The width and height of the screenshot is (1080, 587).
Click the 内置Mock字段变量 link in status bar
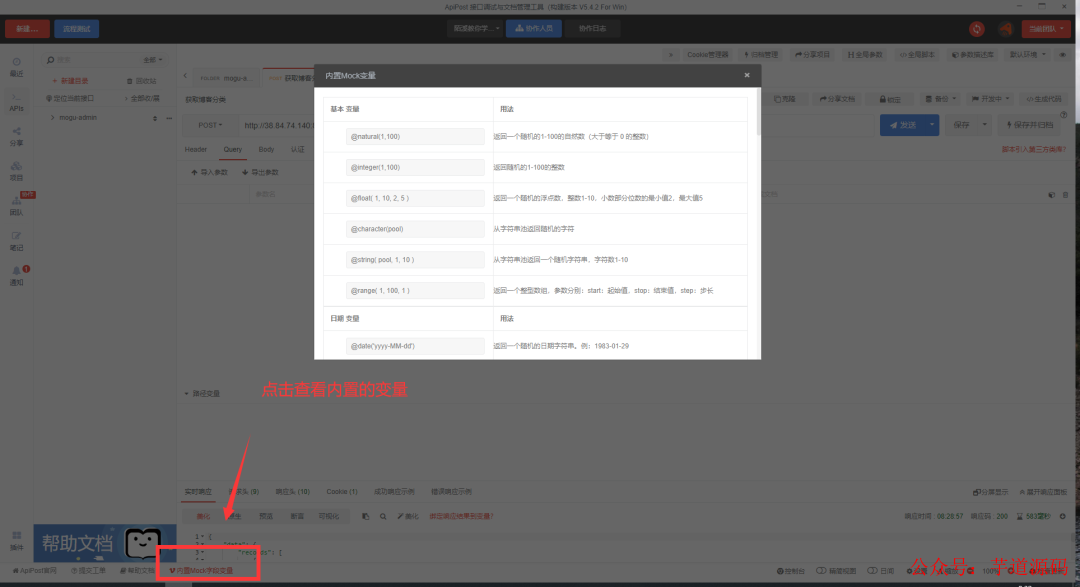(202, 570)
